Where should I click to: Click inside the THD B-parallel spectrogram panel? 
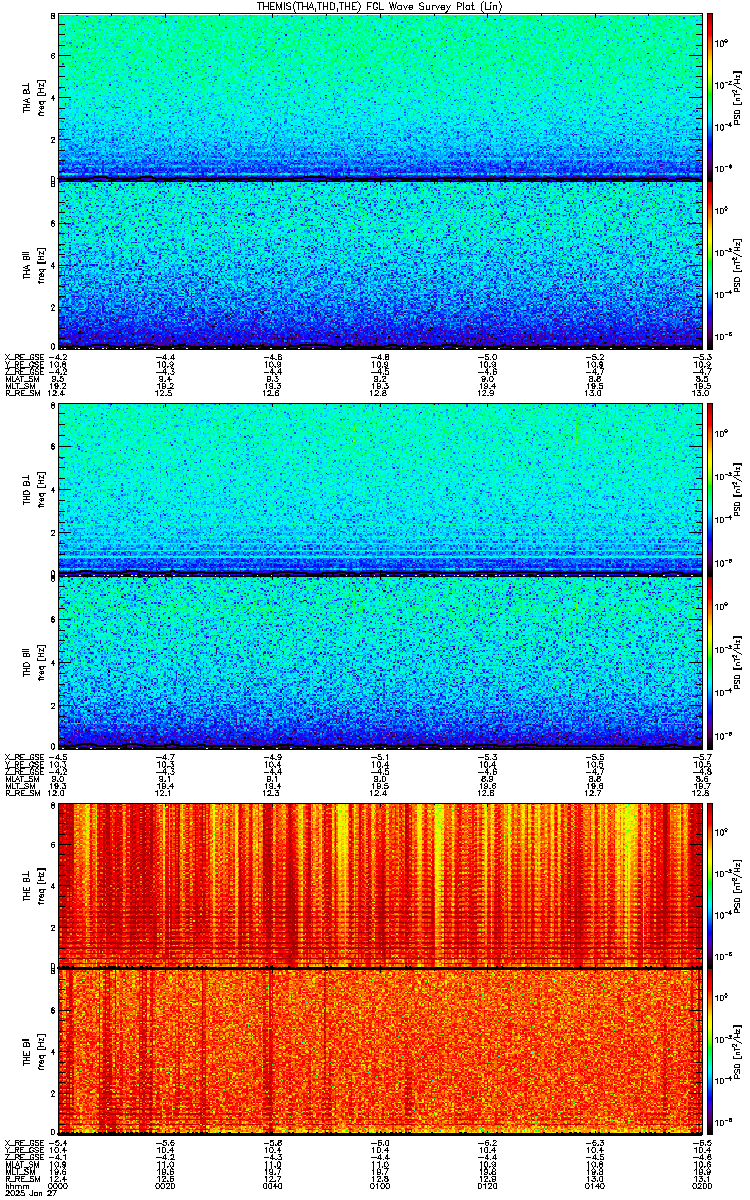click(381, 661)
